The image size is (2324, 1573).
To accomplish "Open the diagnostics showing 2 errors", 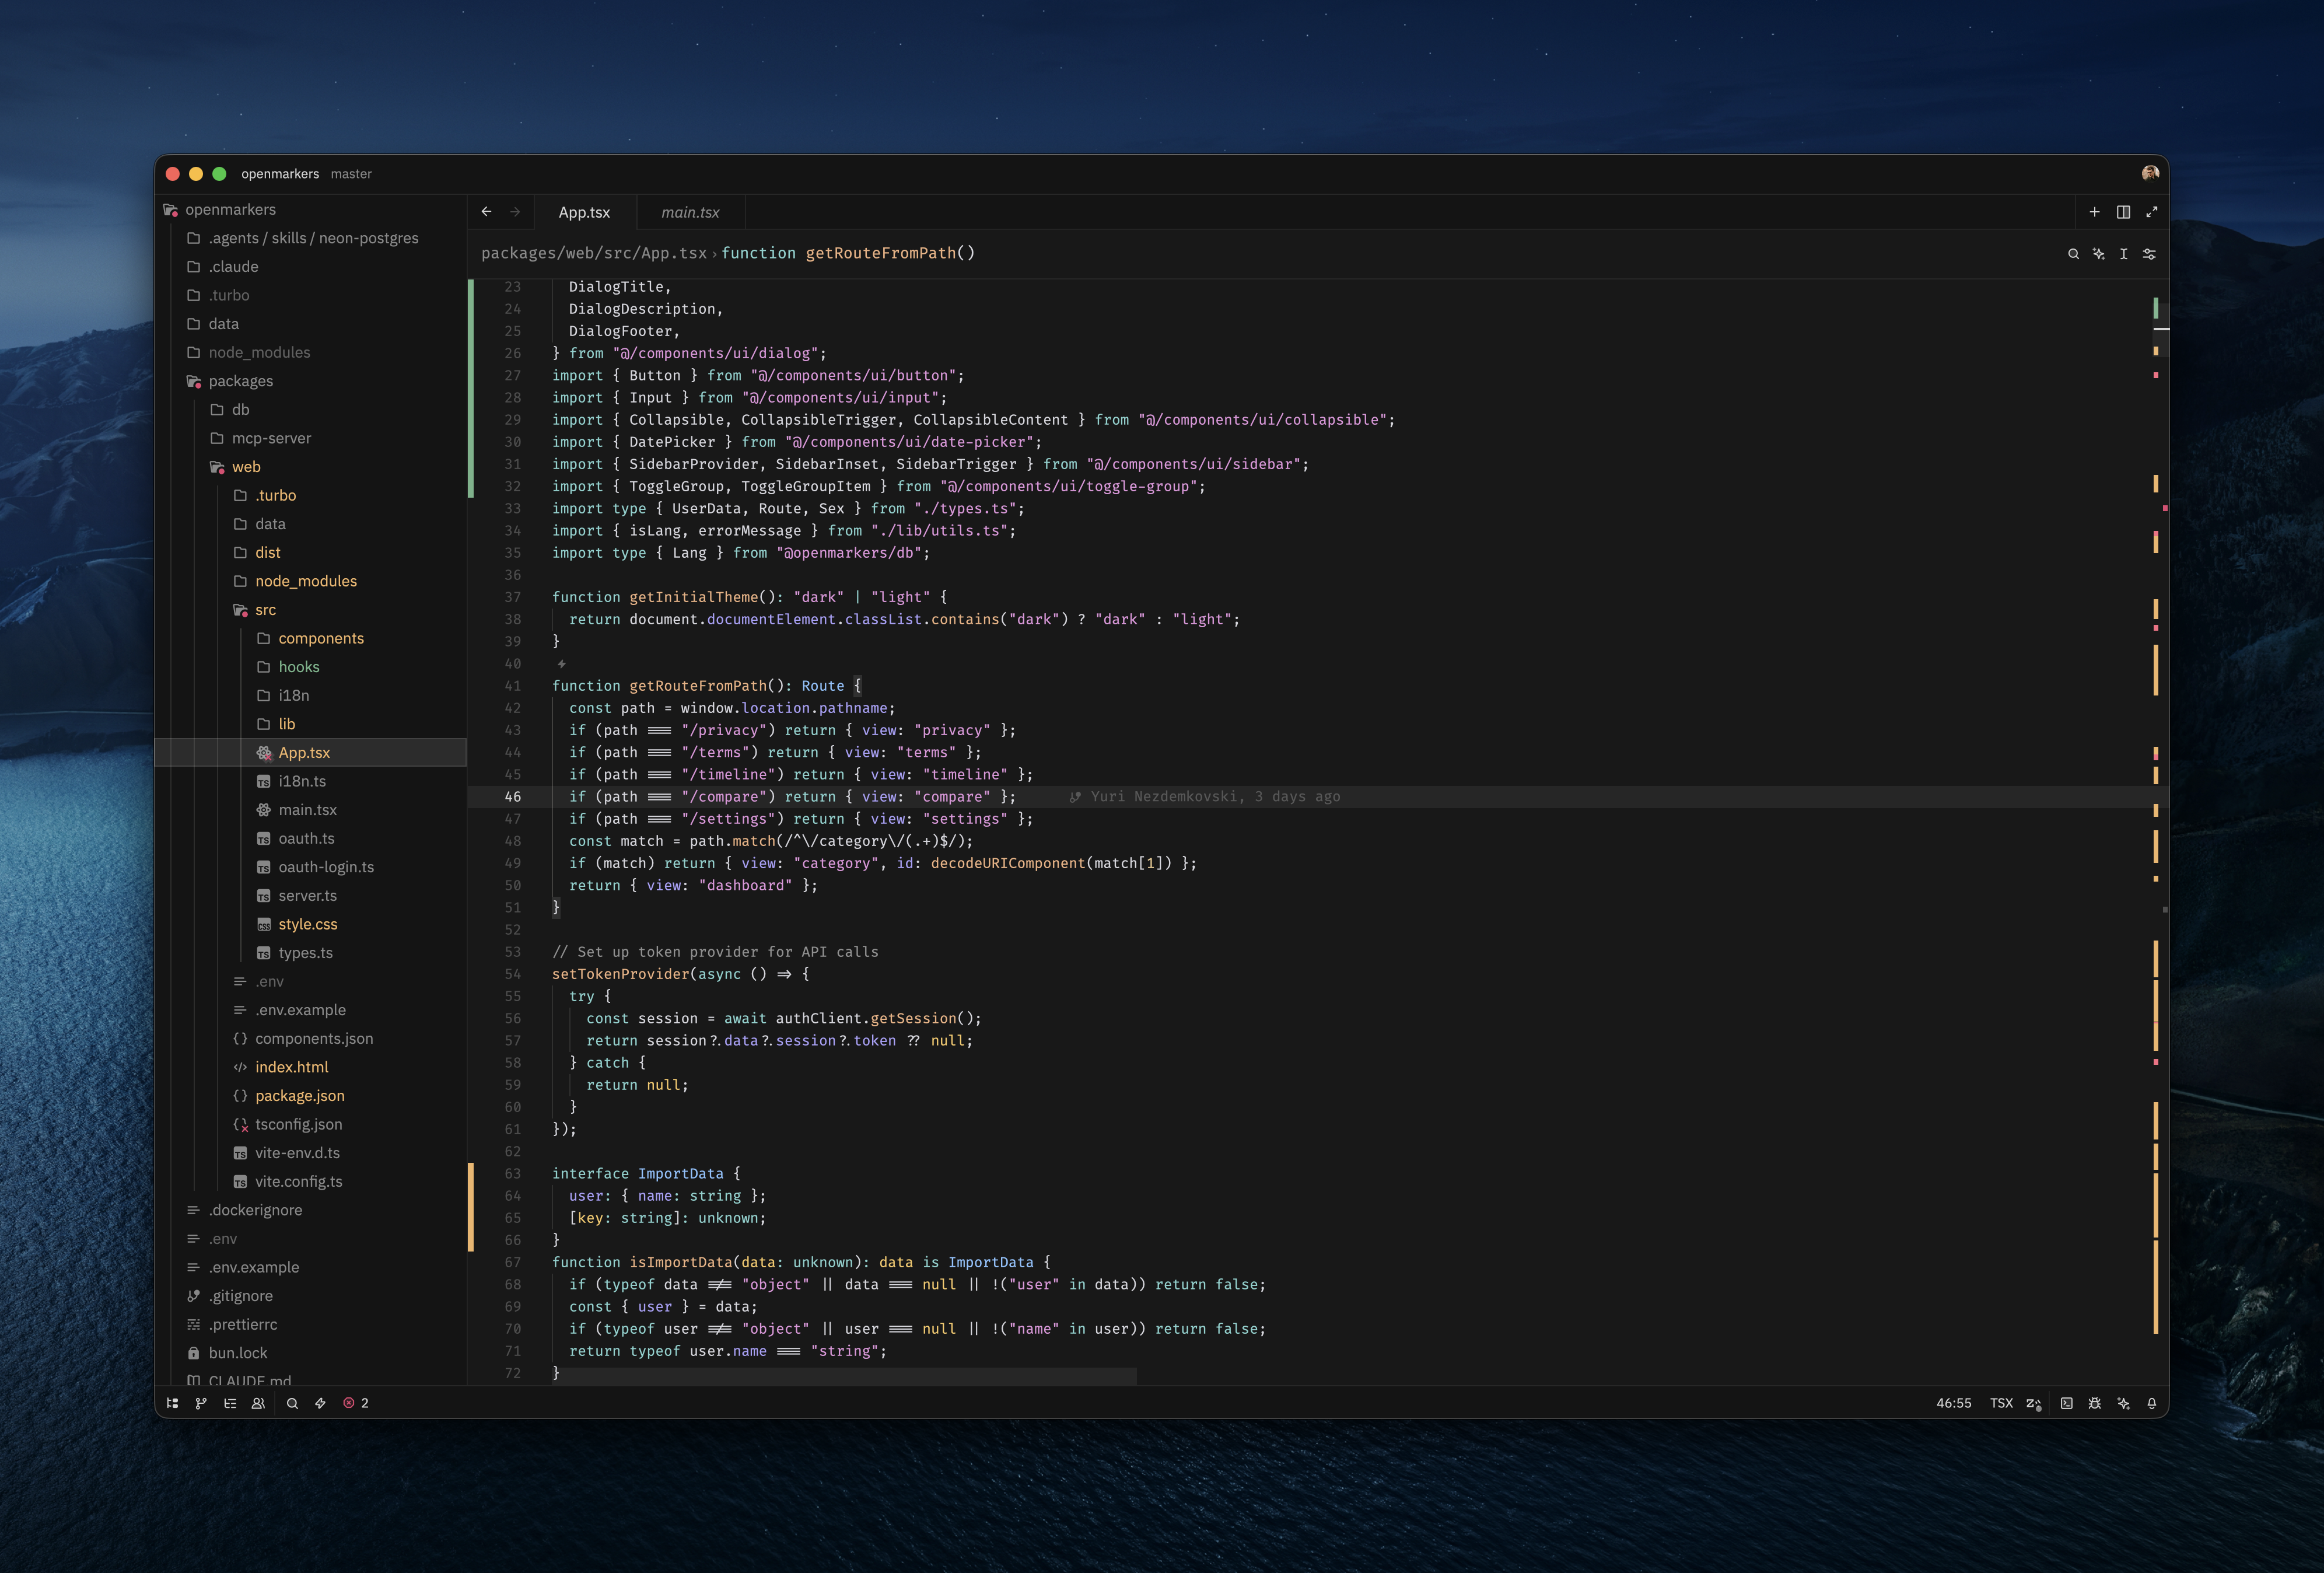I will pos(356,1403).
